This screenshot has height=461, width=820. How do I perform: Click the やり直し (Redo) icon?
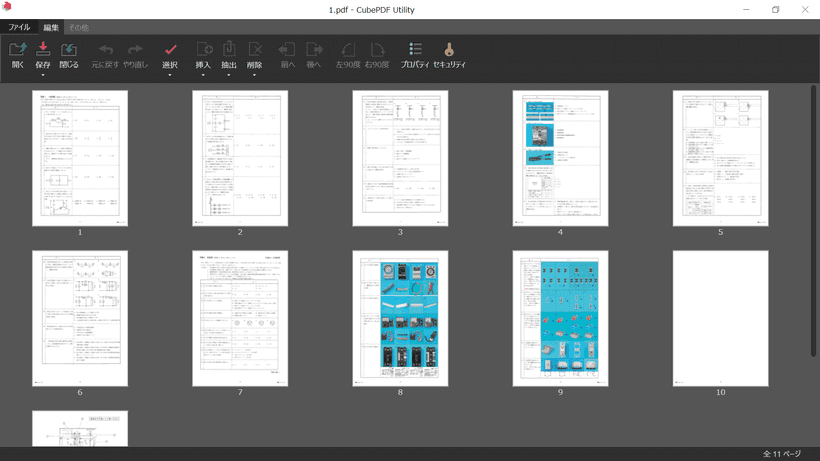click(x=135, y=50)
